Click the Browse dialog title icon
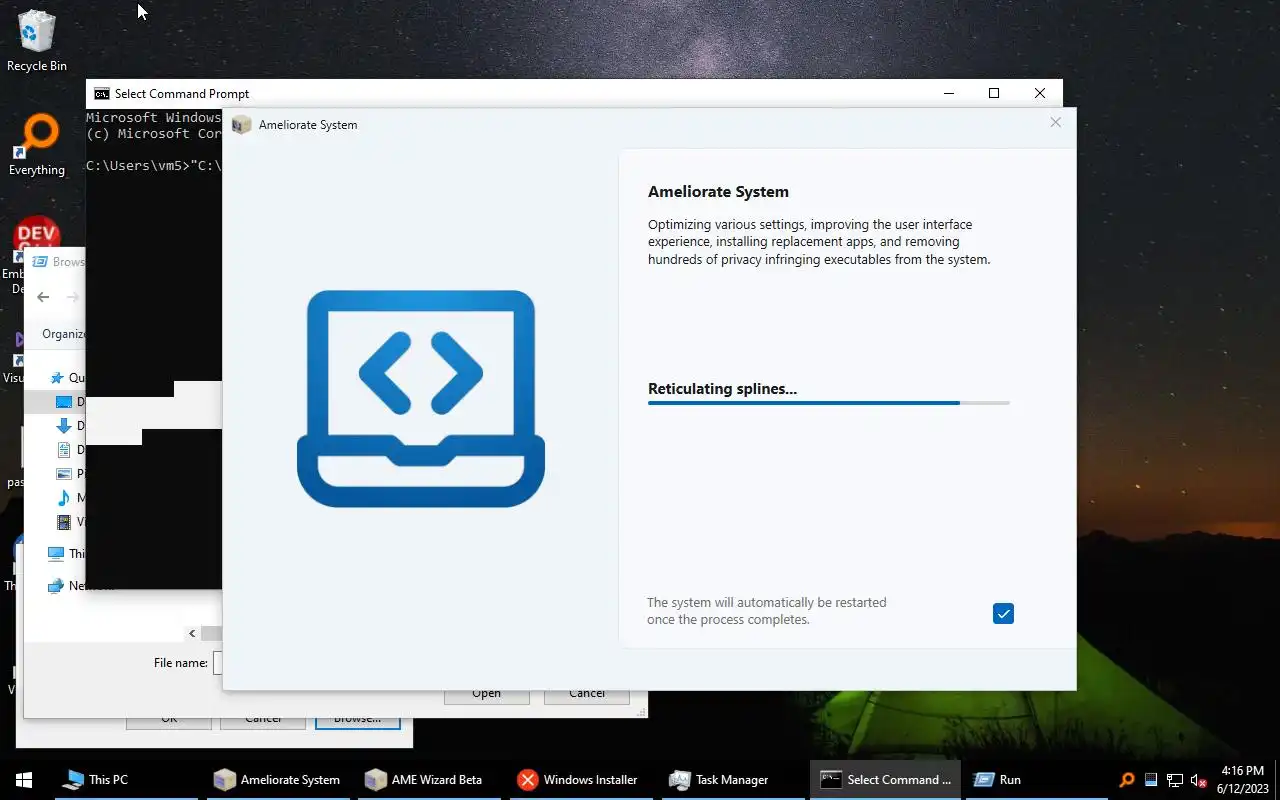 coord(40,262)
